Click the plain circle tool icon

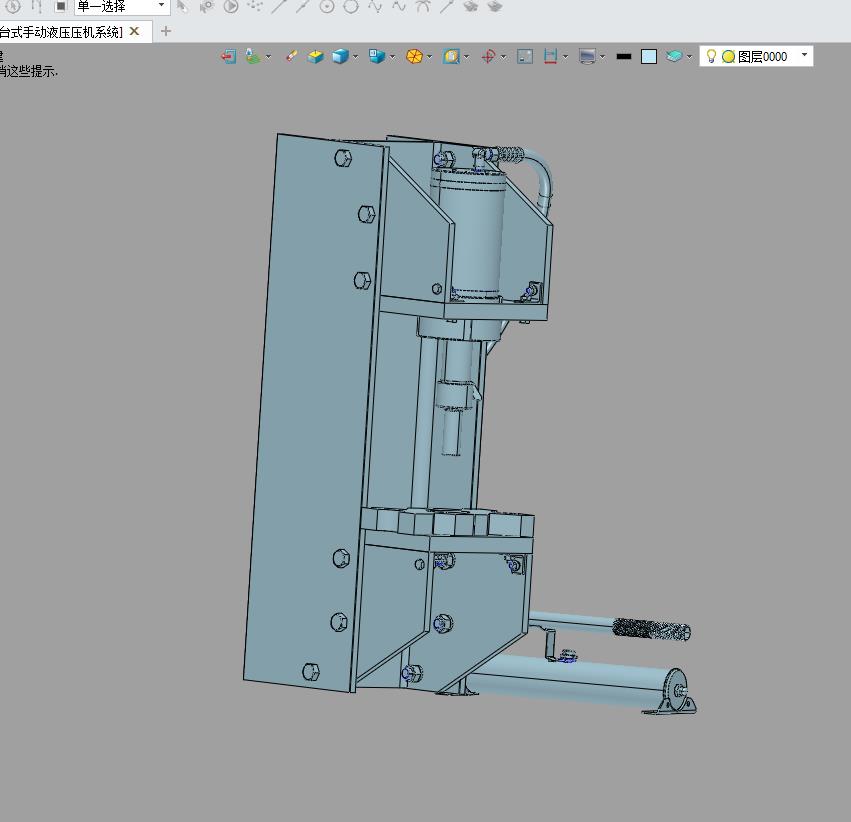click(351, 6)
